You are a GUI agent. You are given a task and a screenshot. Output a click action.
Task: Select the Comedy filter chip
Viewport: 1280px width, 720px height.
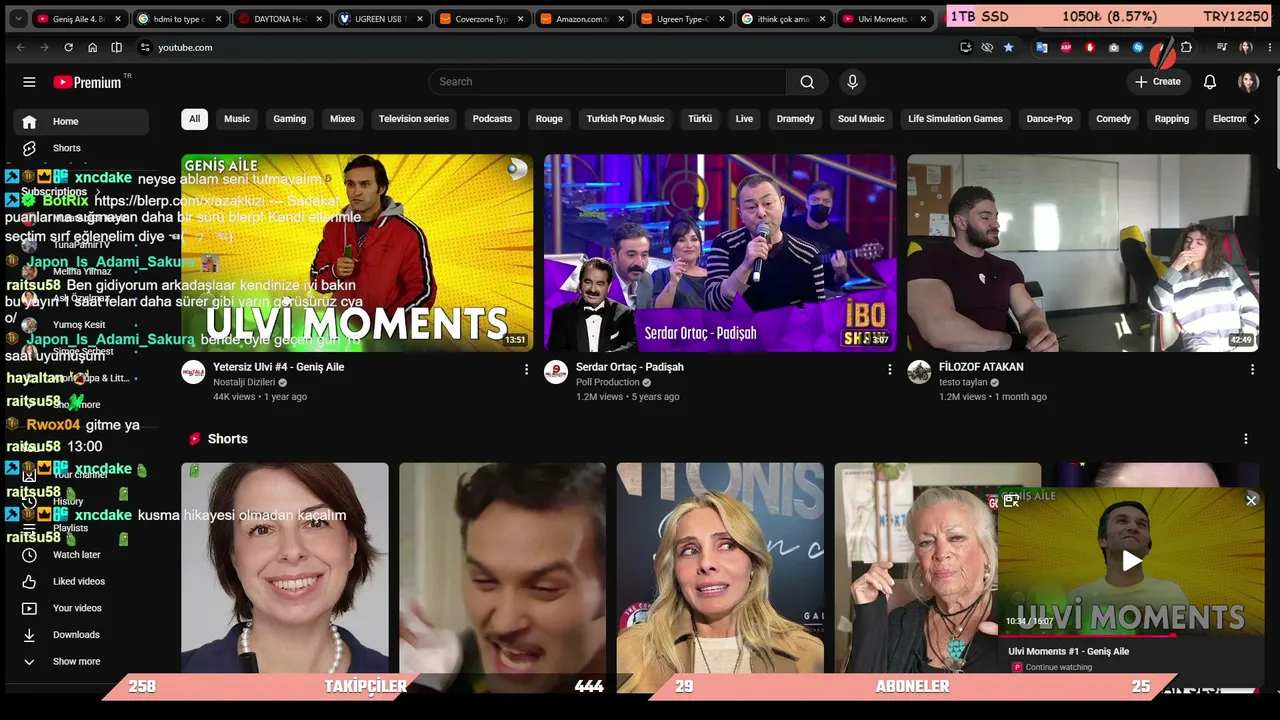[x=1113, y=119]
